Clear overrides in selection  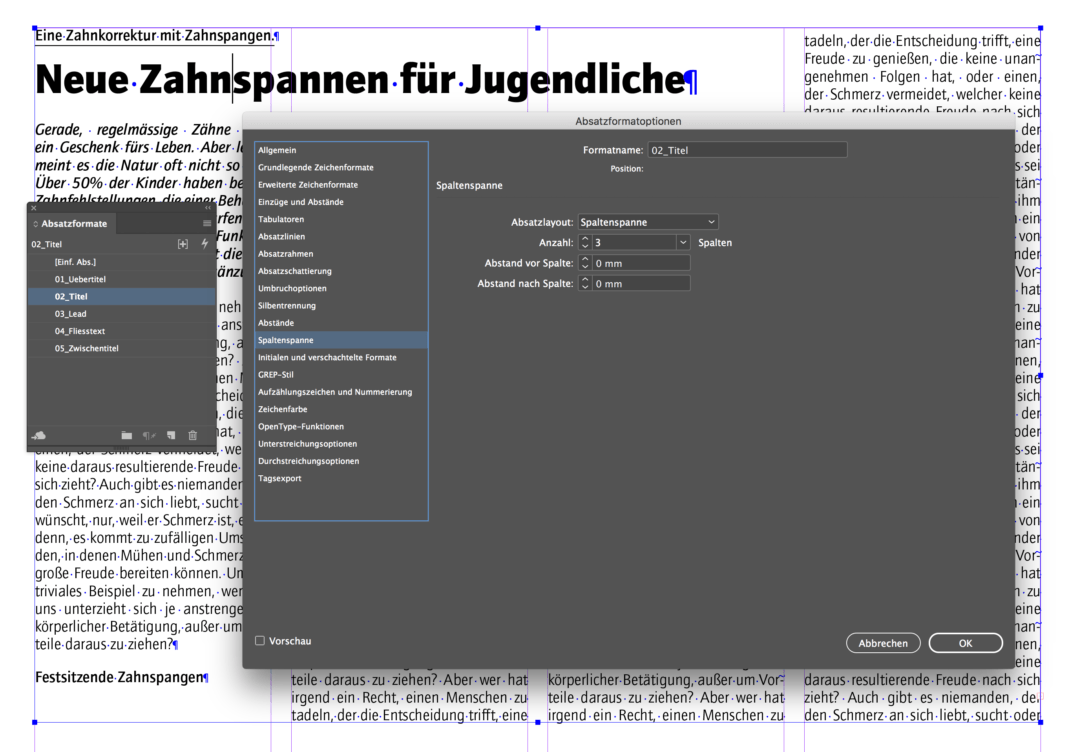pyautogui.click(x=150, y=435)
